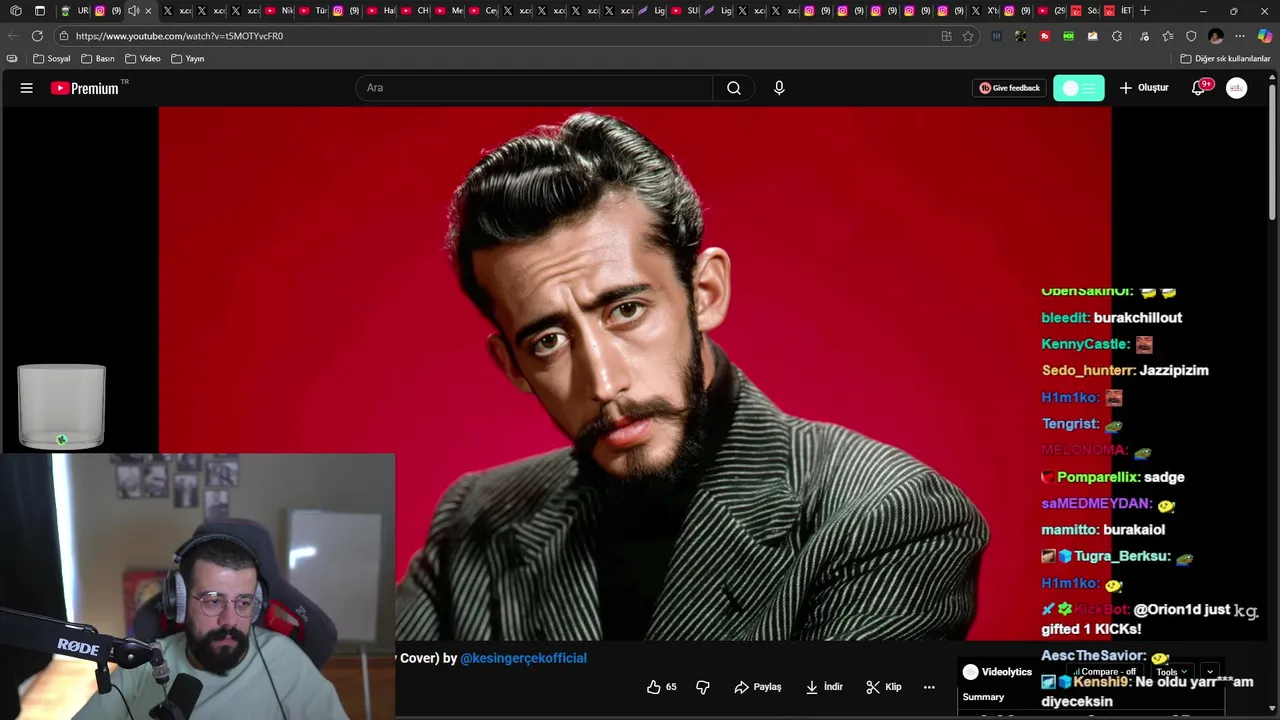Image resolution: width=1280 pixels, height=720 pixels.
Task: Click the browser address bar URL
Action: point(180,36)
